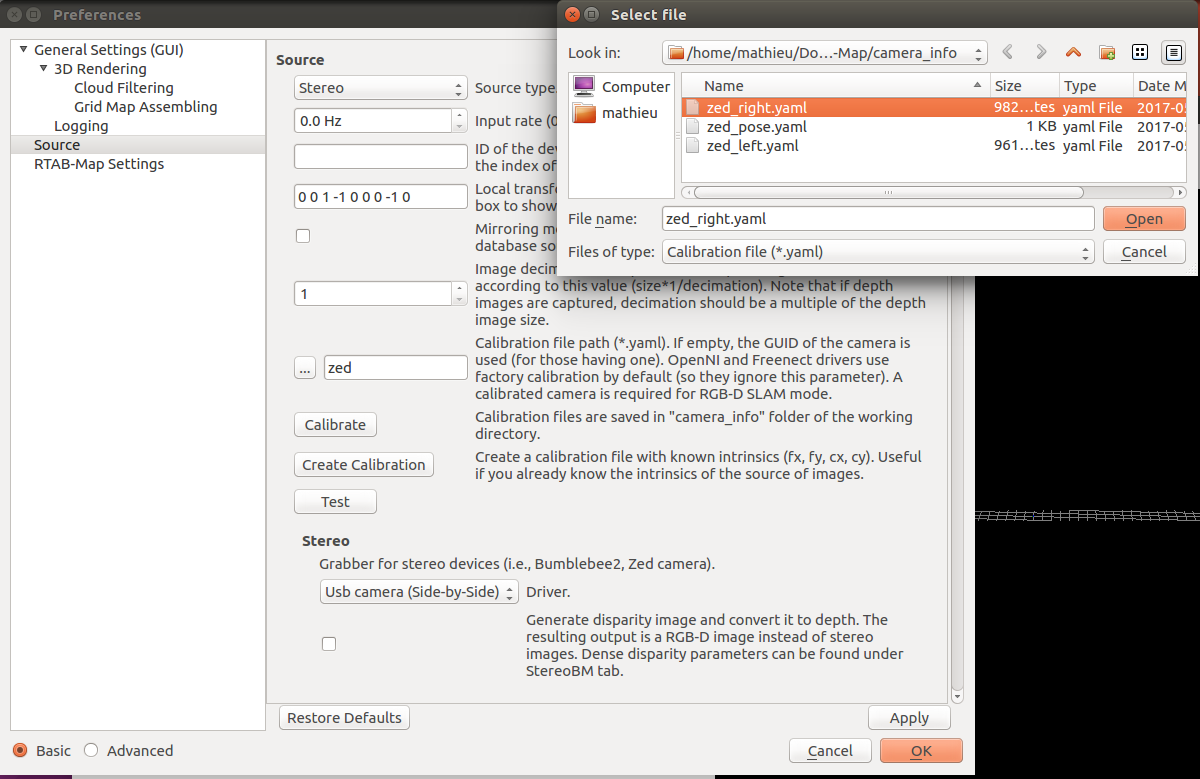This screenshot has height=779, width=1200.
Task: Select RTAB-Map Settings in the tree
Action: (x=99, y=164)
